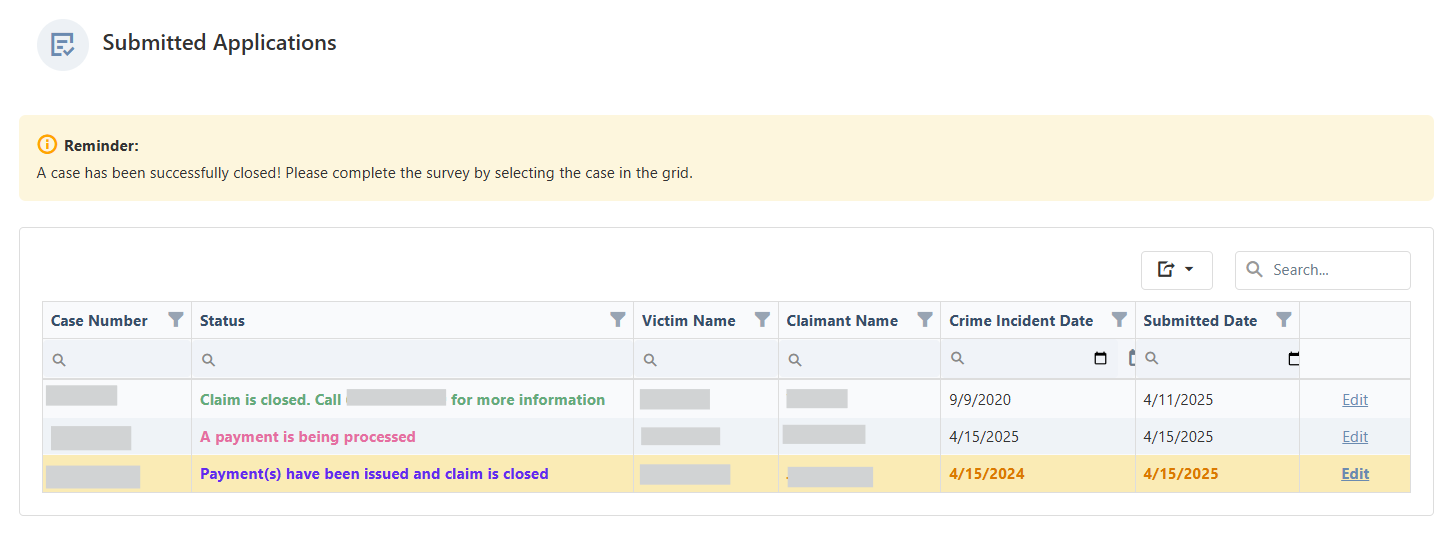
Task: Click the Submitted Applications page icon
Action: [x=63, y=45]
